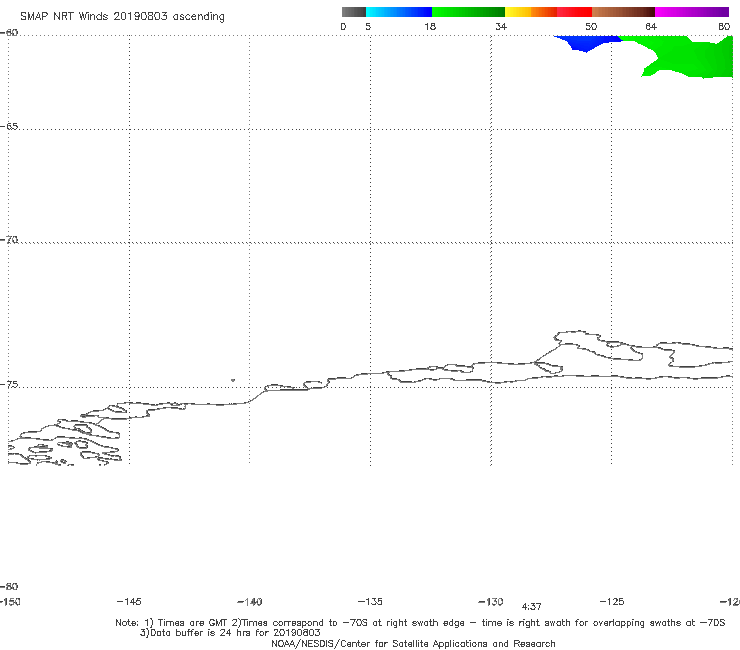Click the longitude label '-140'
740x650 pixels.
[x=250, y=602]
